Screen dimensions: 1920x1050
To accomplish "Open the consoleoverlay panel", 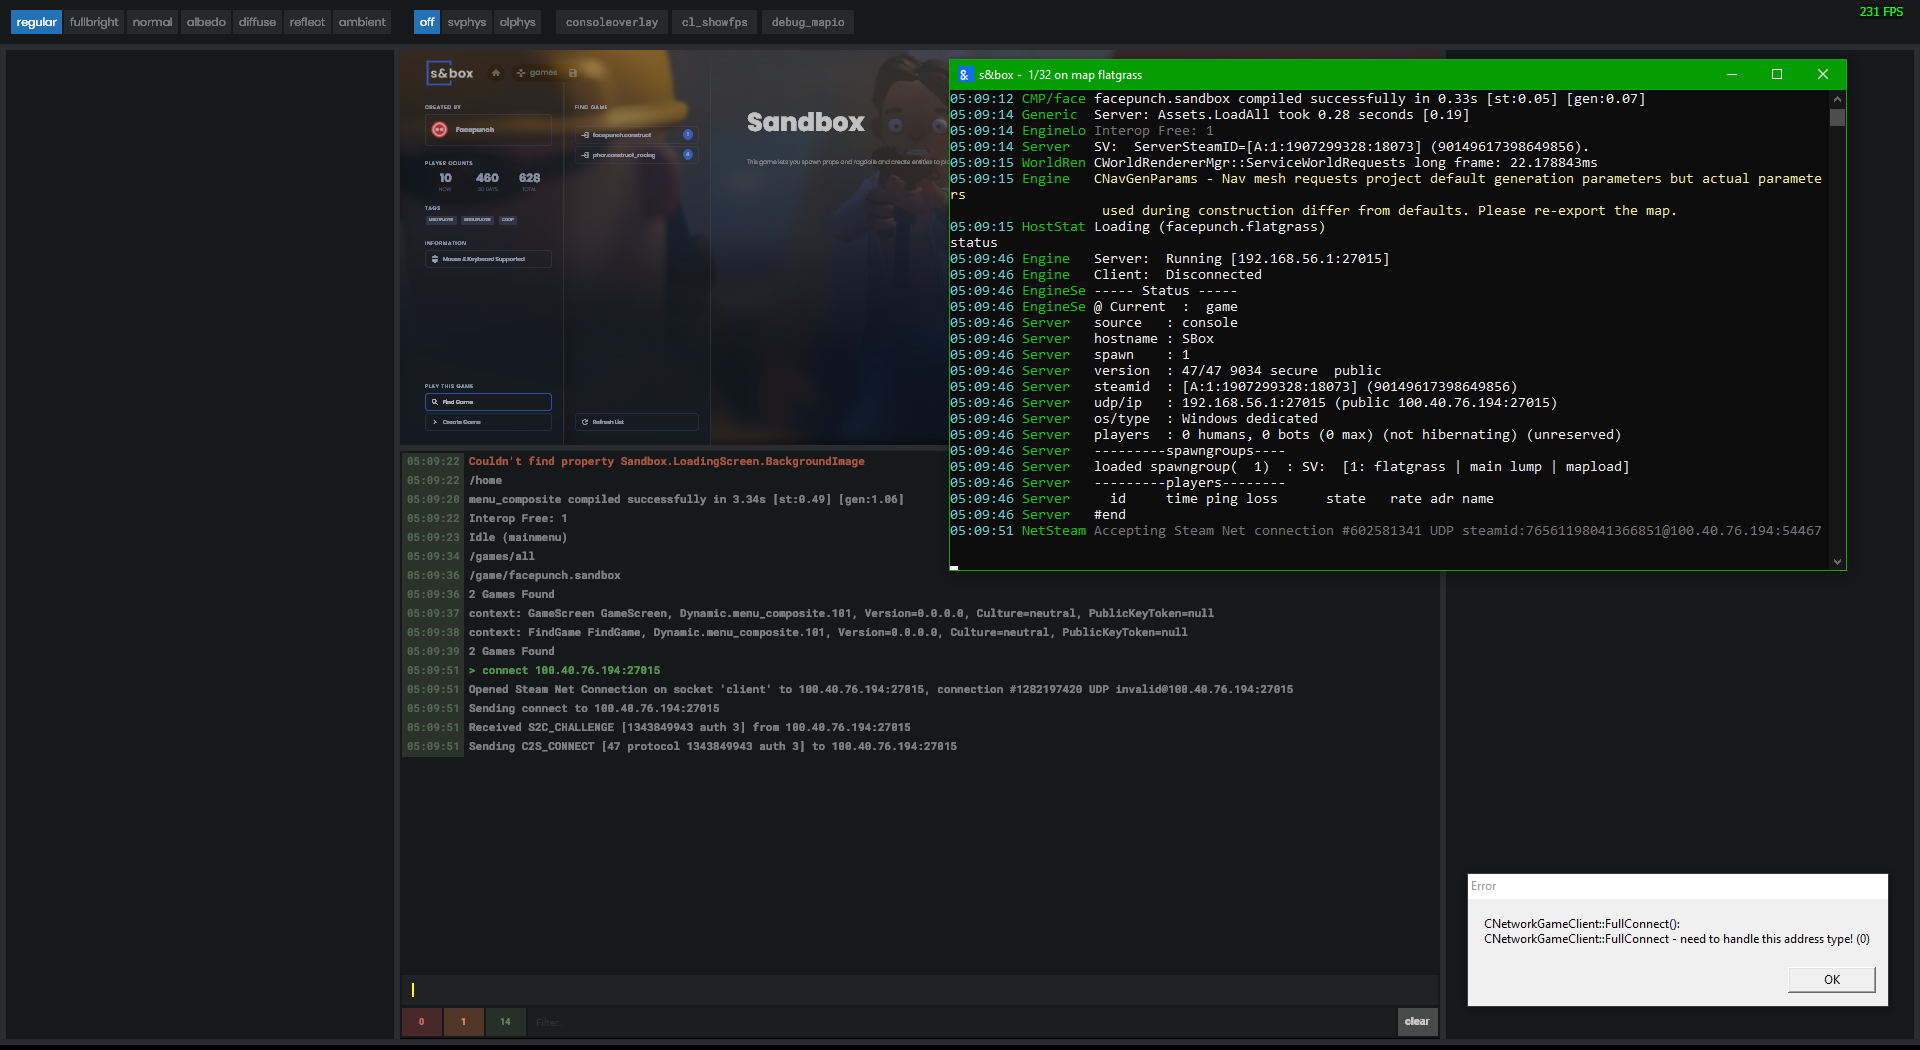I will tap(610, 21).
